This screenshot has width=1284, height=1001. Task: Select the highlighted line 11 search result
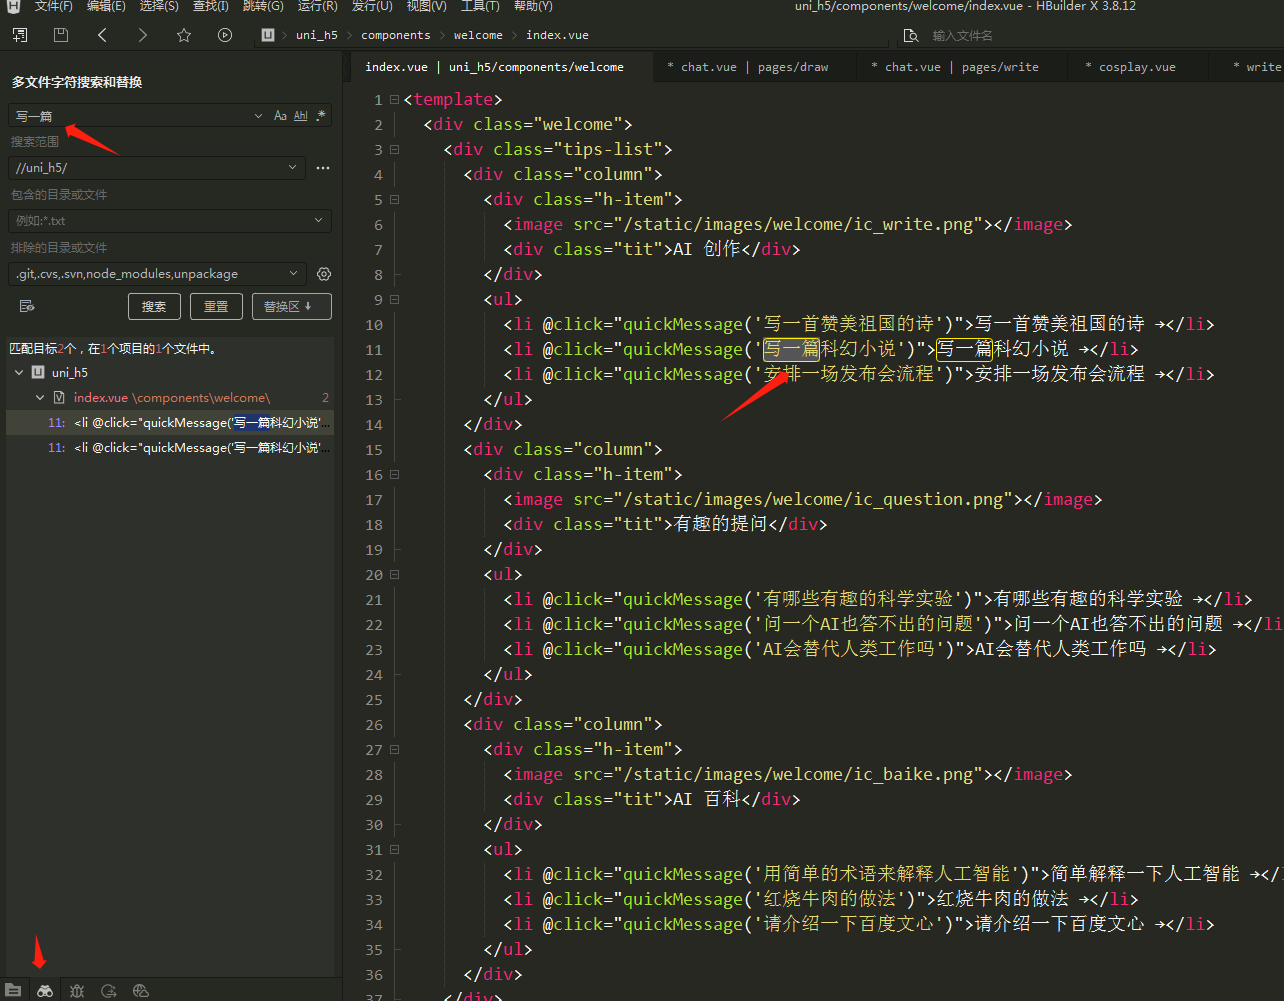click(x=170, y=423)
